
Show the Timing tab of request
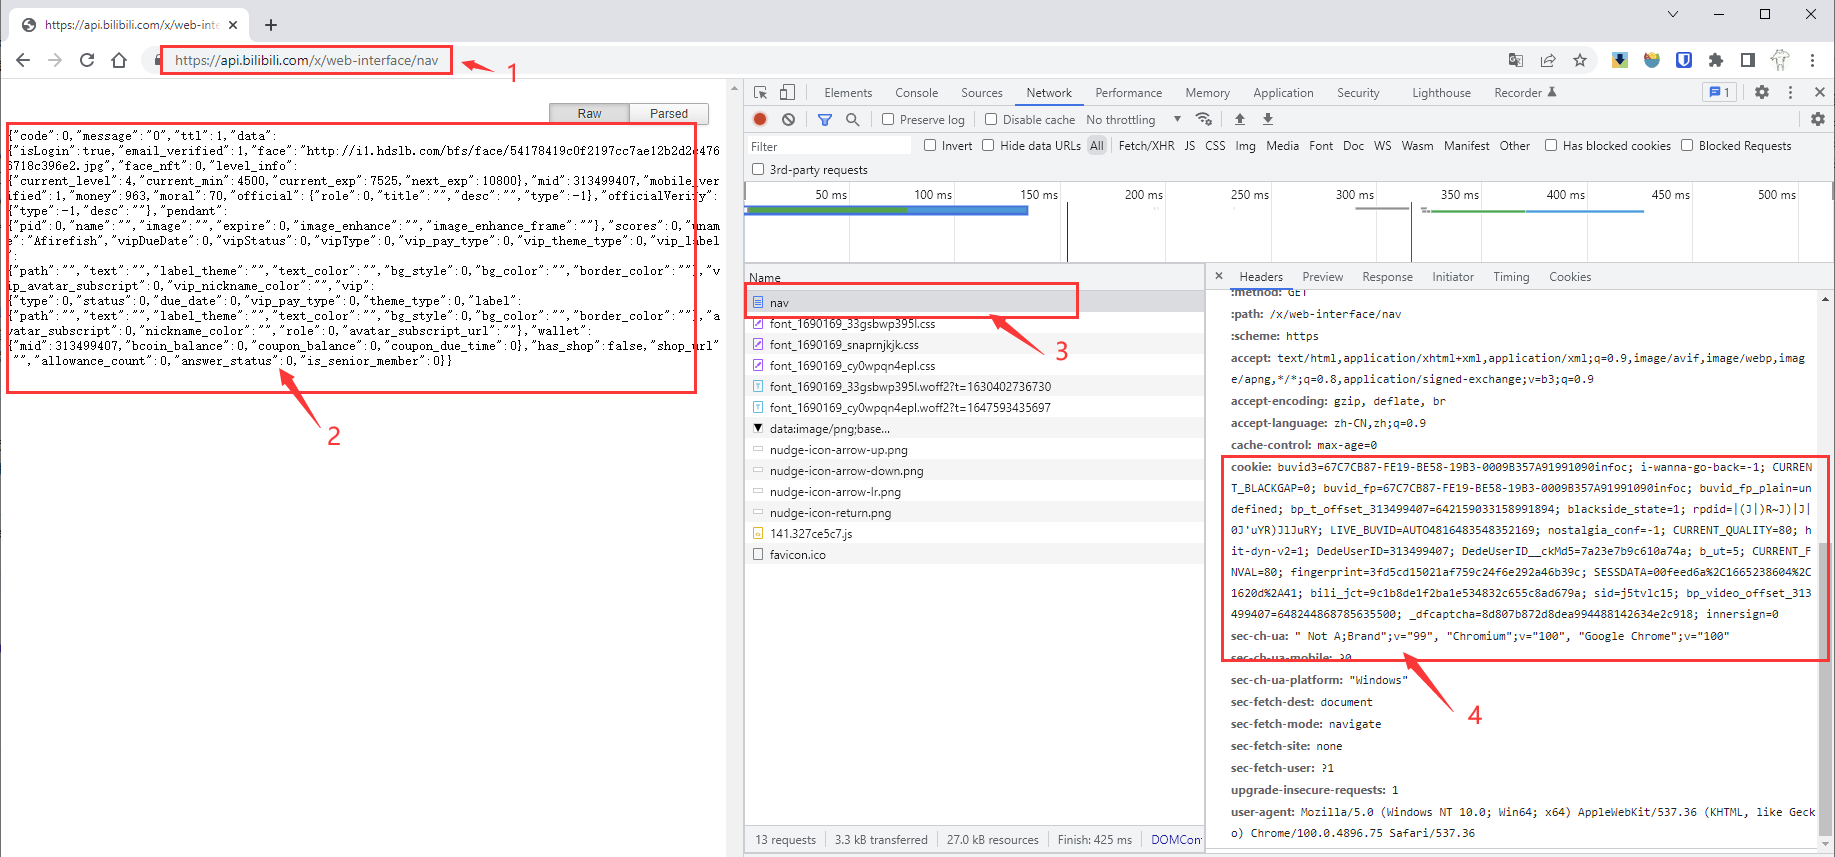click(x=1511, y=277)
